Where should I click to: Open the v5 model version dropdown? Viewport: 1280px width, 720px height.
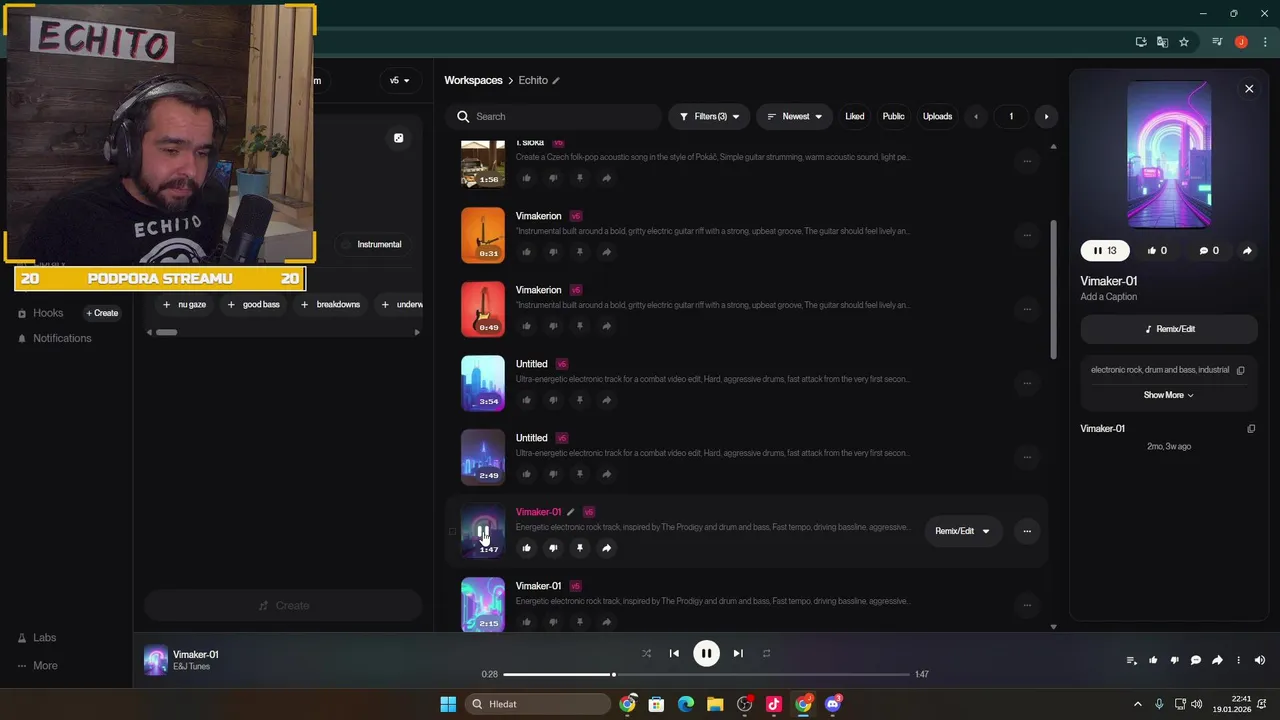400,80
